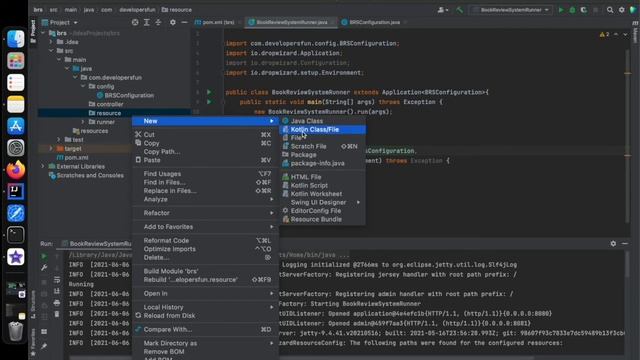Open Terminal from the dock
Image resolution: width=640 pixels, height=360 pixels.
point(16,235)
